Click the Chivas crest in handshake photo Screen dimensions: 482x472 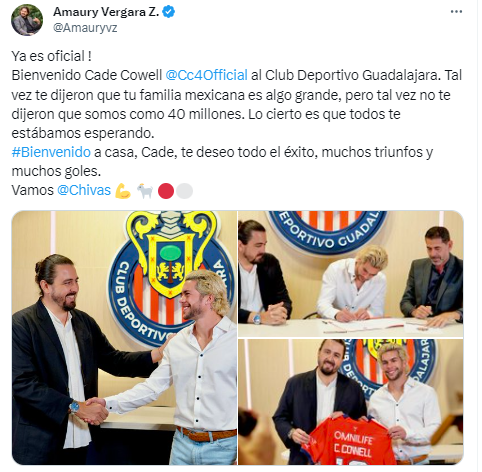pyautogui.click(x=170, y=277)
